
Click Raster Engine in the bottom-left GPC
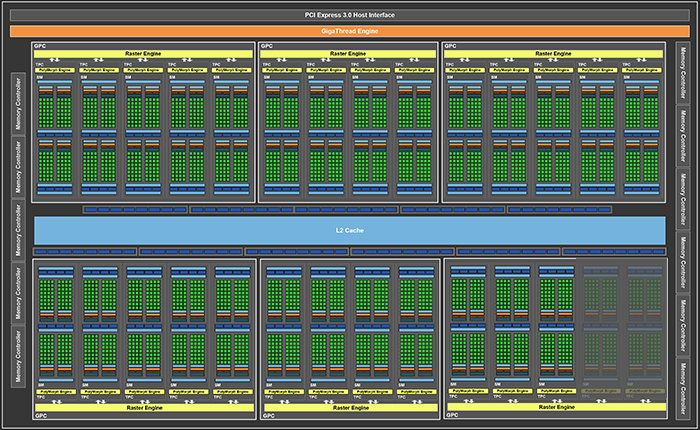pos(144,408)
